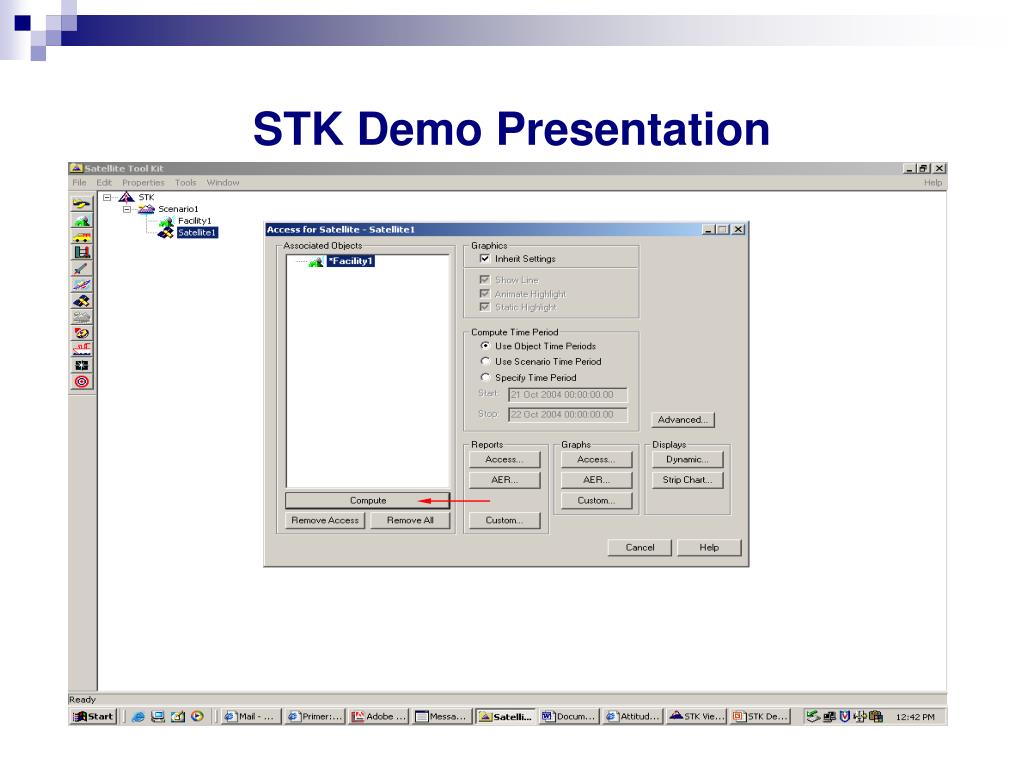This screenshot has height=768, width=1024.
Task: Open Windows Media Player quick launch icon
Action: tap(197, 717)
